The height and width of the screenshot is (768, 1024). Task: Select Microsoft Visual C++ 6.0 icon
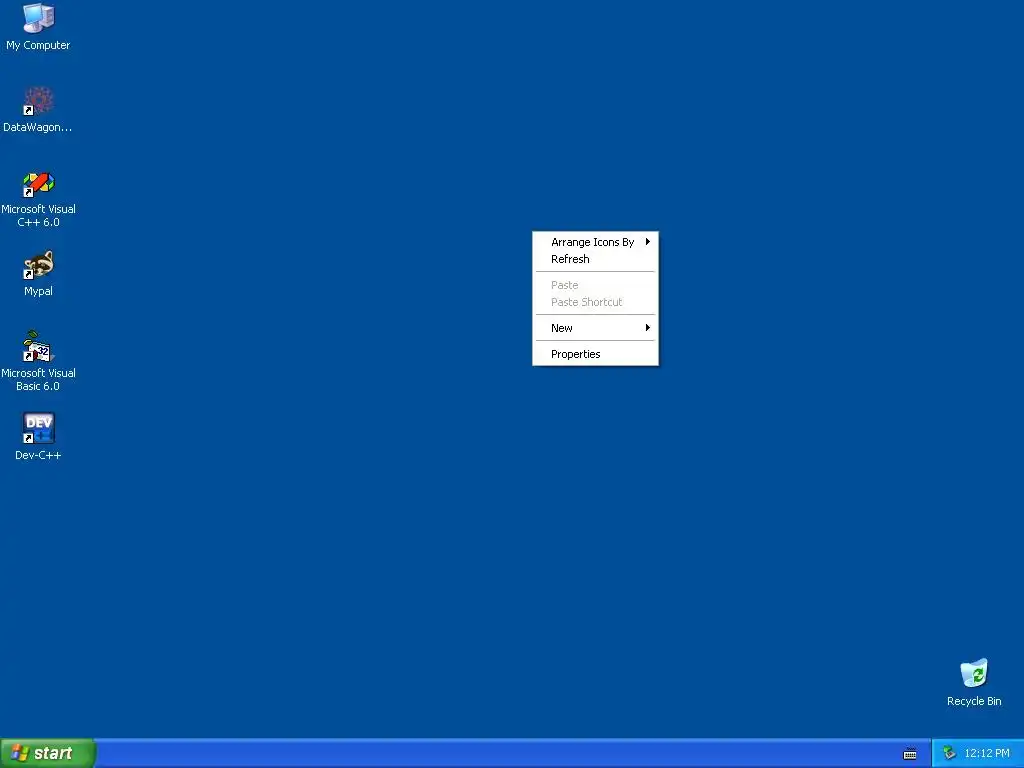(x=38, y=184)
